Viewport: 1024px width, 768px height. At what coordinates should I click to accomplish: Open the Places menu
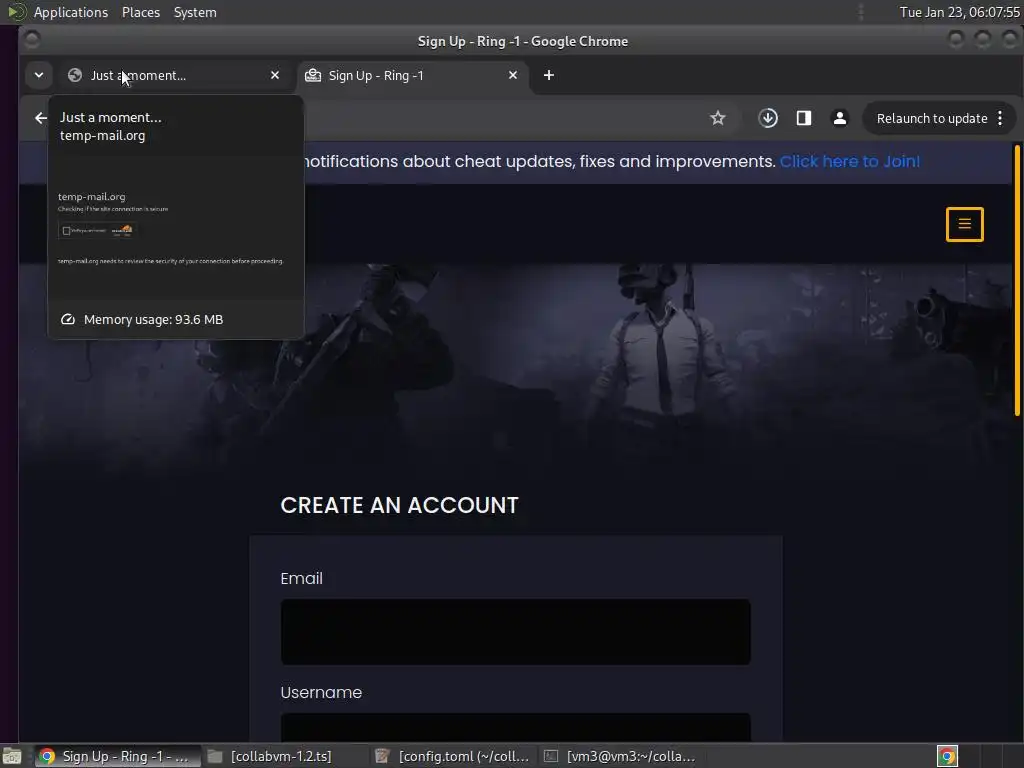(140, 12)
